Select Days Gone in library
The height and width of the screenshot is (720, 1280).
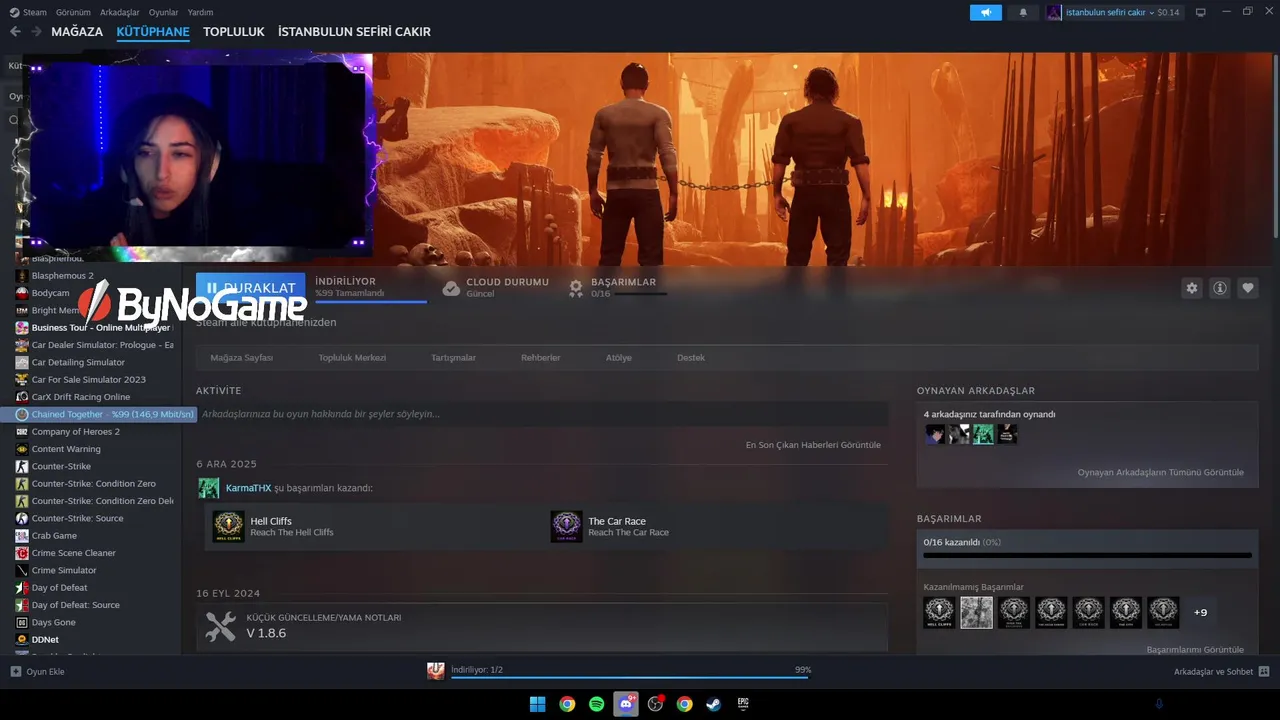pos(53,622)
